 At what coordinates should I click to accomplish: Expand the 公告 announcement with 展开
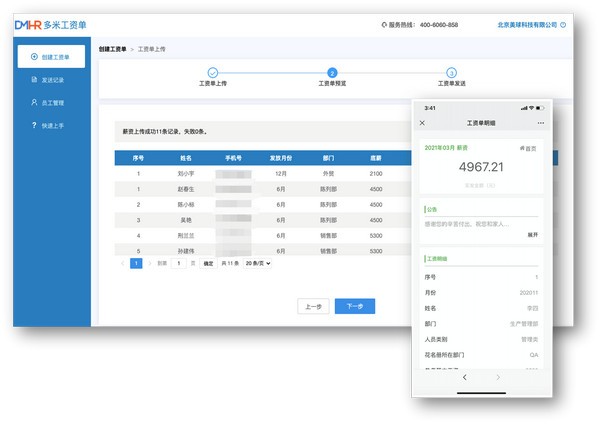532,234
